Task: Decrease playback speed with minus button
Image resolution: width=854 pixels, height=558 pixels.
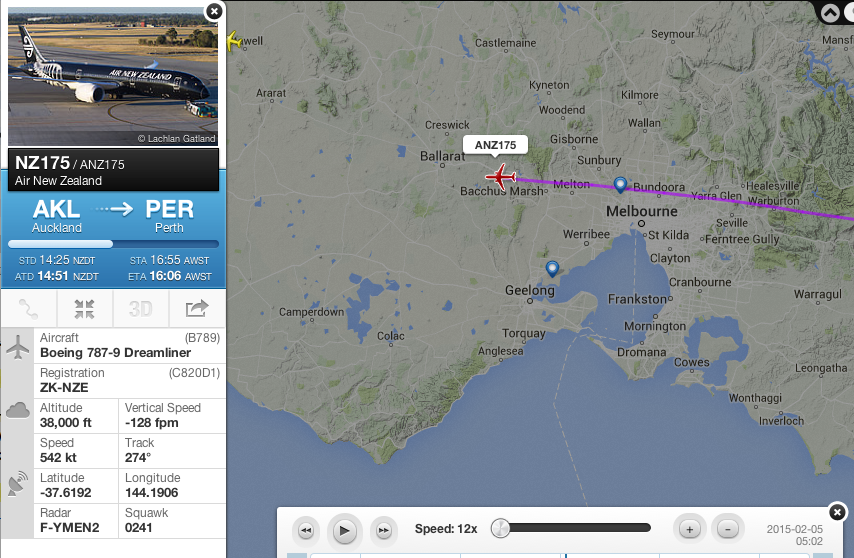Action: (728, 529)
